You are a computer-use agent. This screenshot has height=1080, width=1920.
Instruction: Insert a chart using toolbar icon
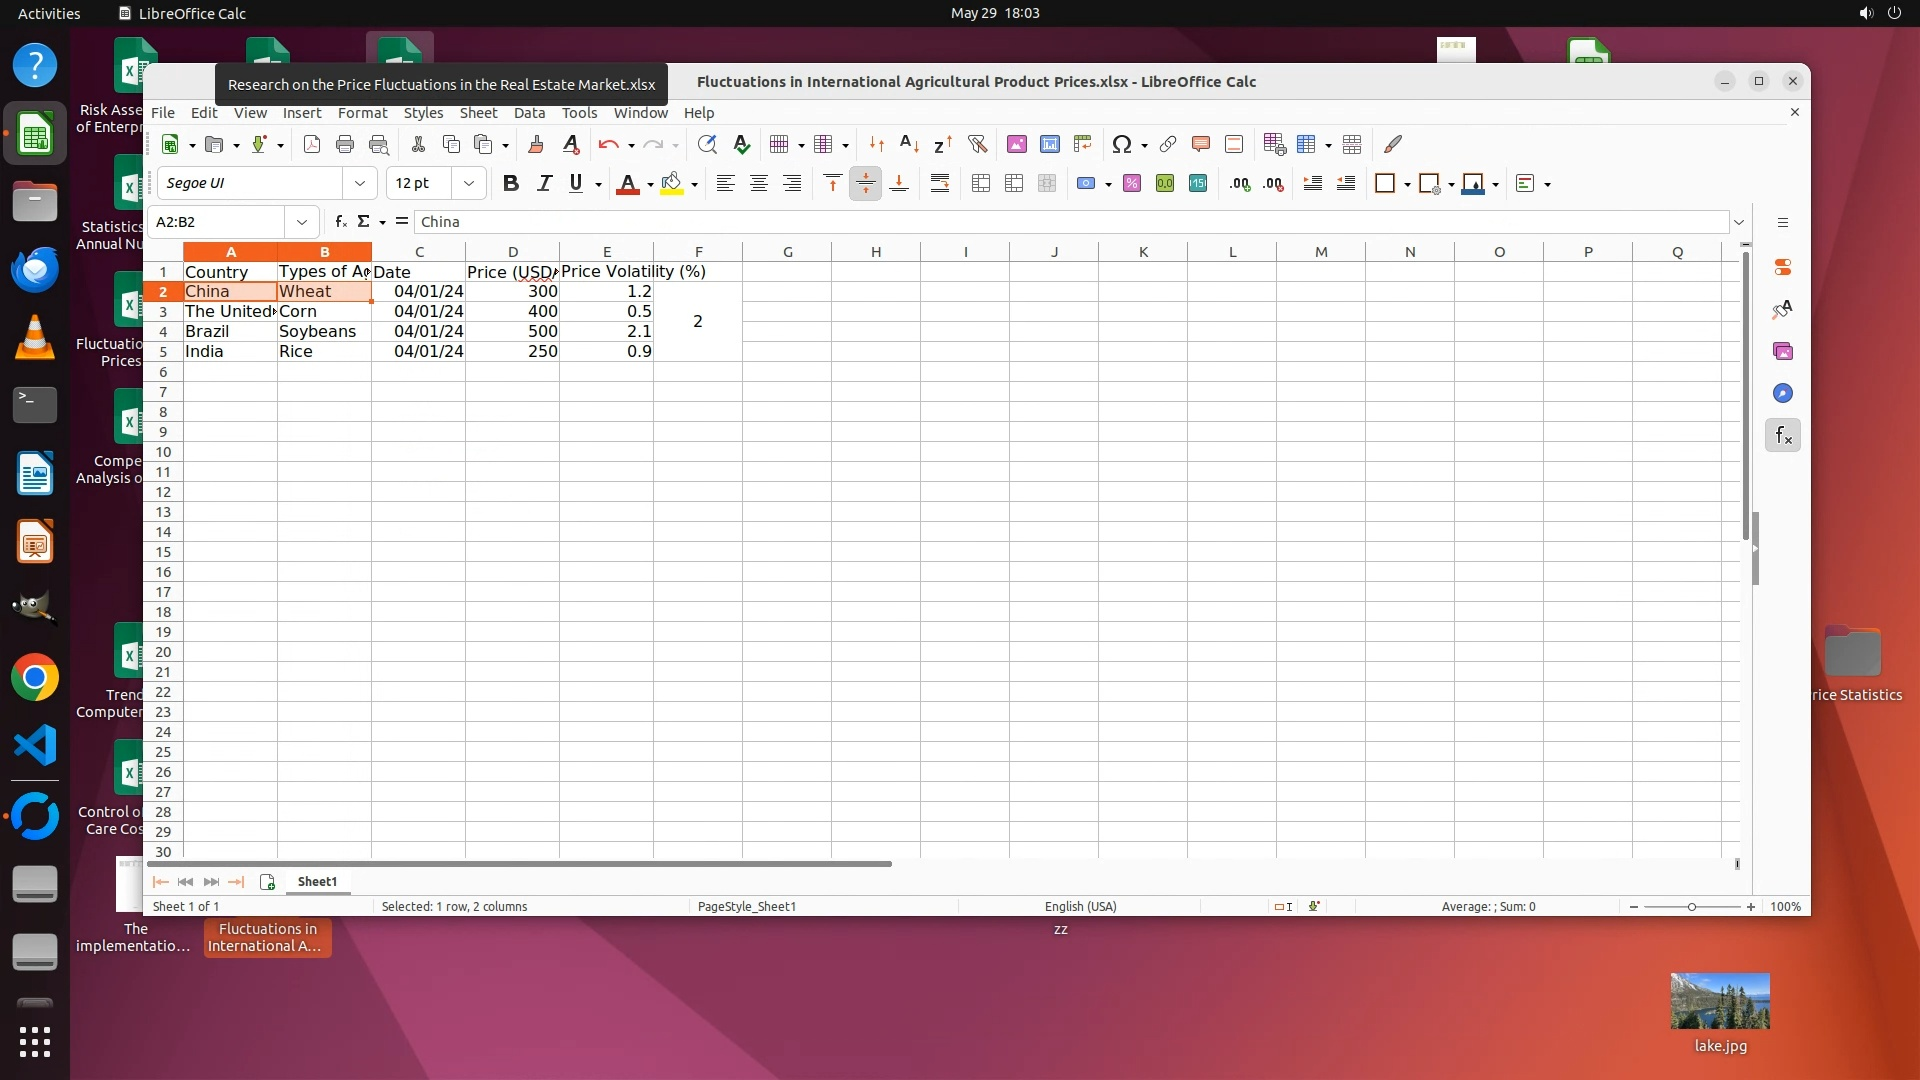point(1049,144)
